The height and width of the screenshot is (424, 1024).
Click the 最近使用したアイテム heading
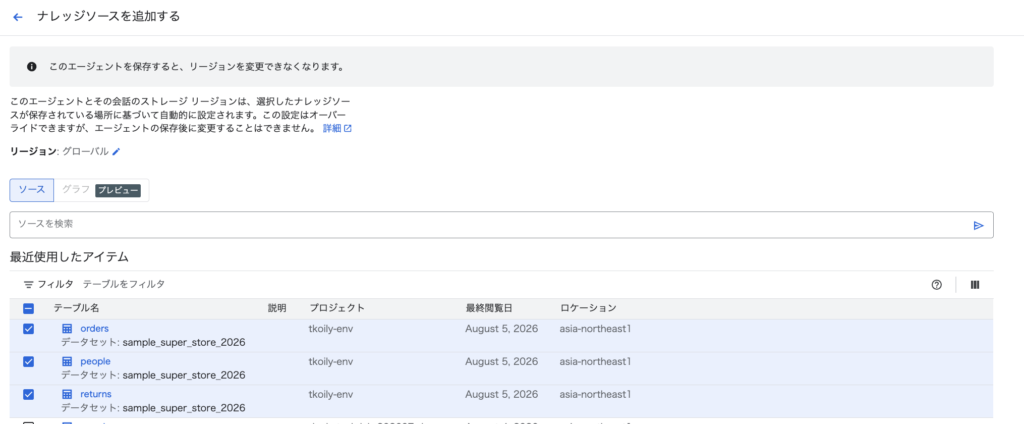click(x=69, y=257)
